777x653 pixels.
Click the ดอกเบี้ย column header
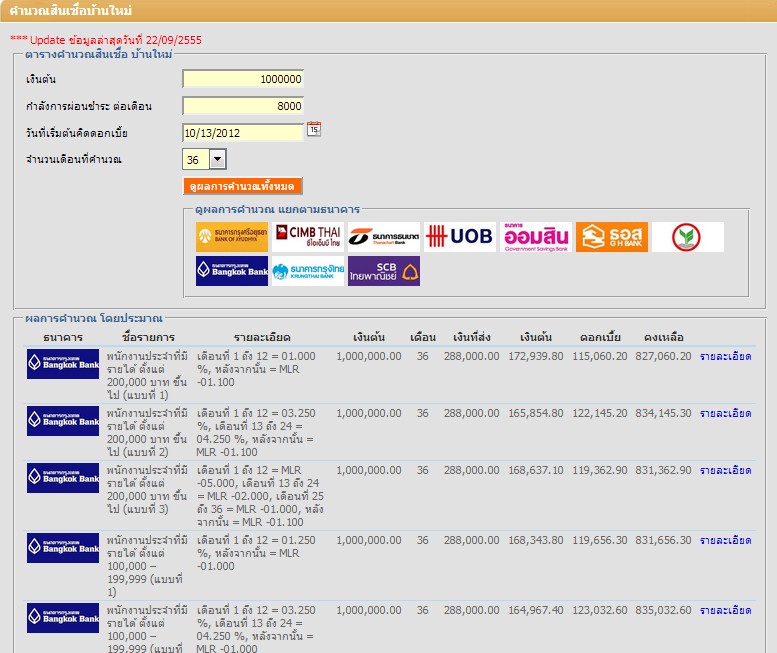tap(600, 337)
